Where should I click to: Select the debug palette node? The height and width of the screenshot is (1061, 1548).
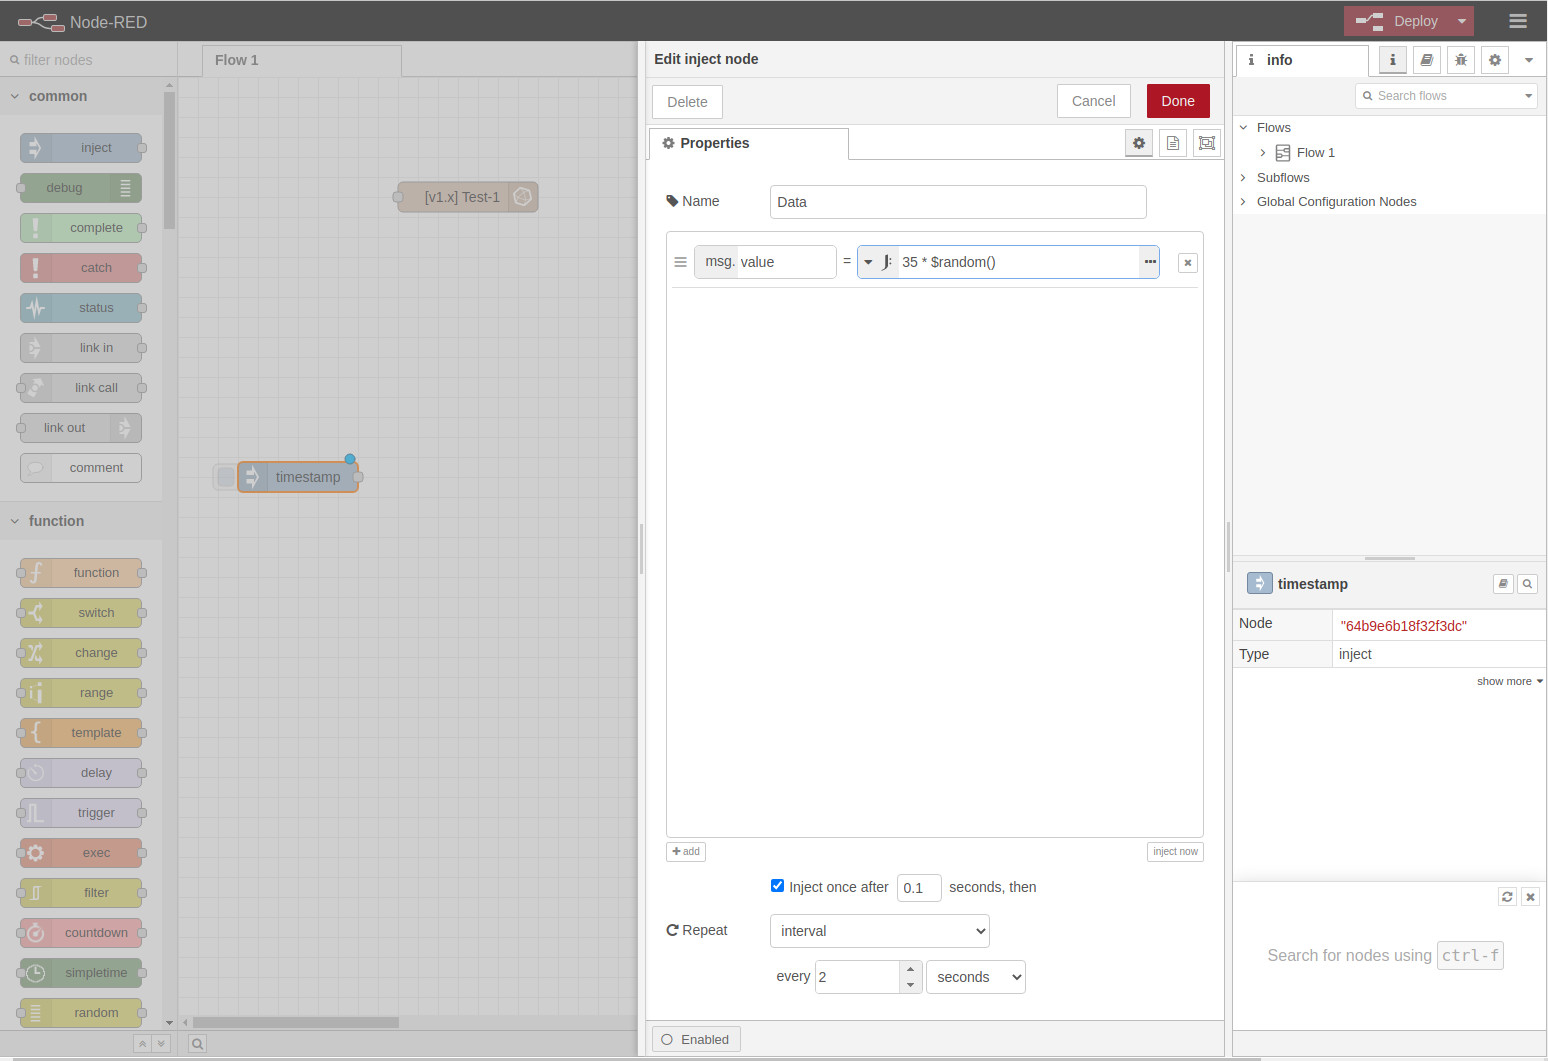(x=81, y=188)
